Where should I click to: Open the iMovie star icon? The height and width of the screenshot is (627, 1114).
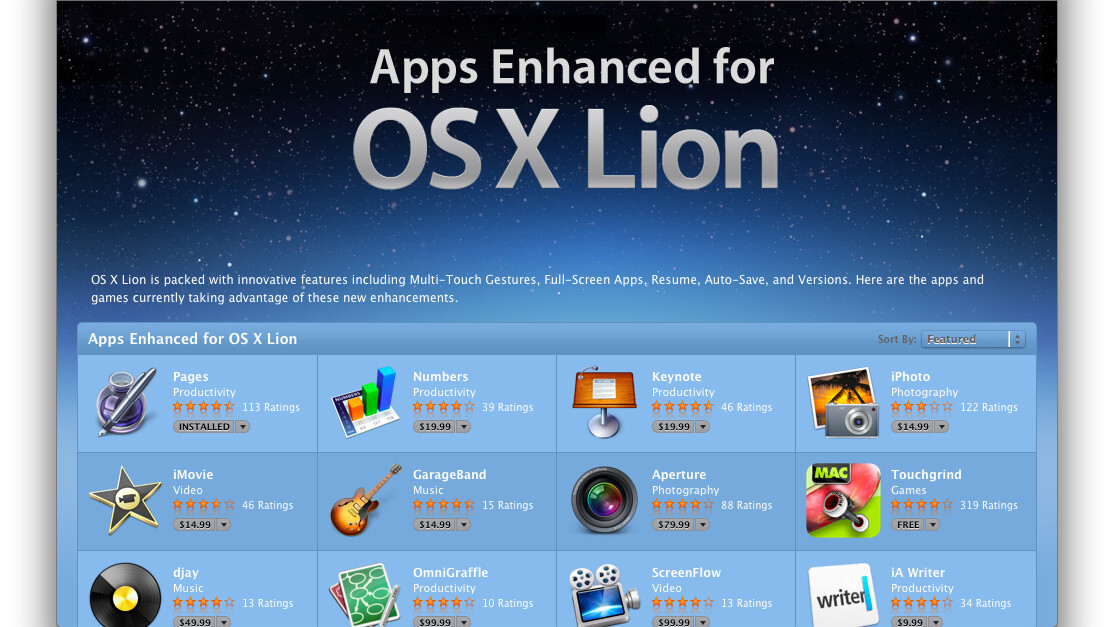[x=125, y=501]
